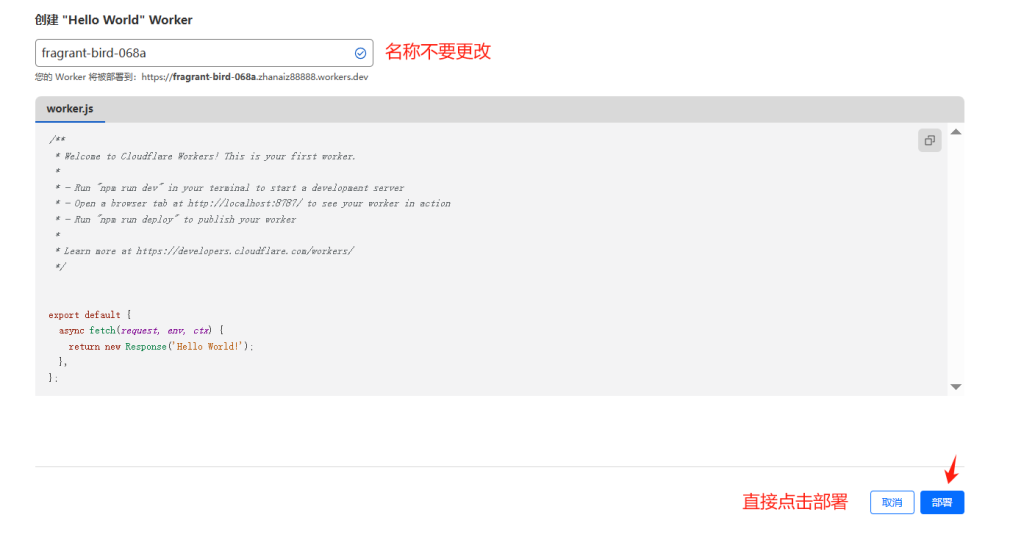This screenshot has height=534, width=1024.
Task: Click the 'return new Response' code line
Action: pyautogui.click(x=161, y=347)
